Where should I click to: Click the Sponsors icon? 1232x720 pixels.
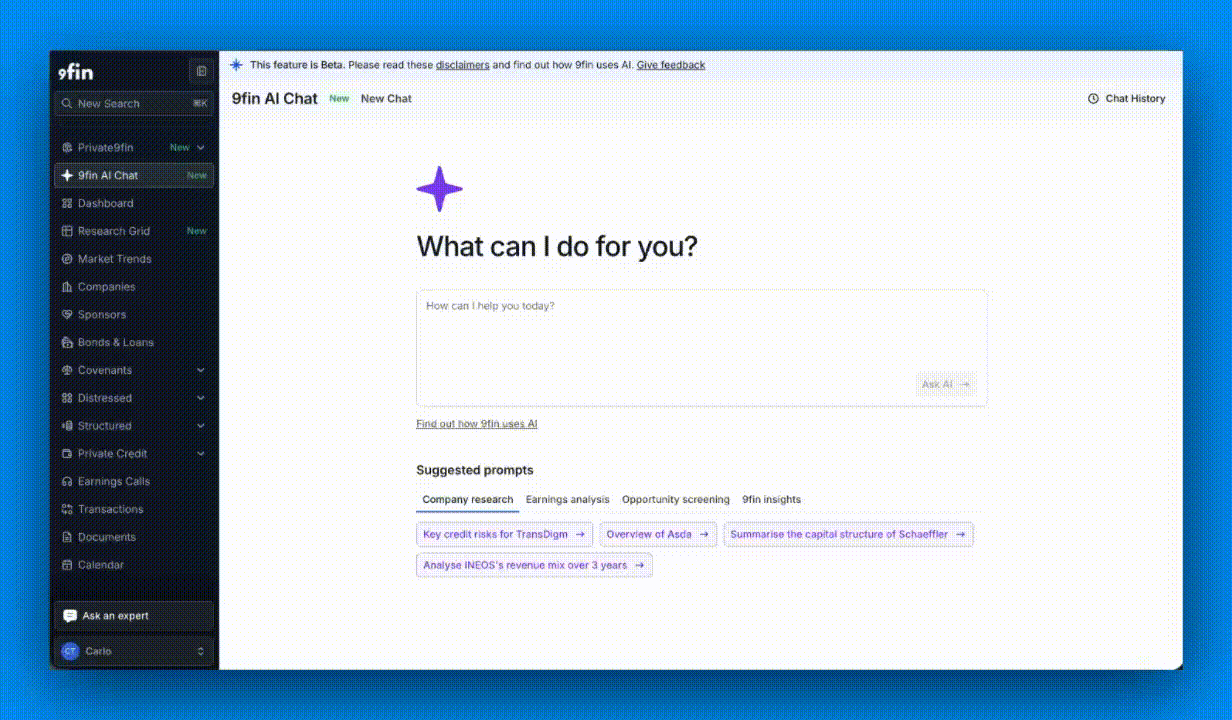(67, 315)
